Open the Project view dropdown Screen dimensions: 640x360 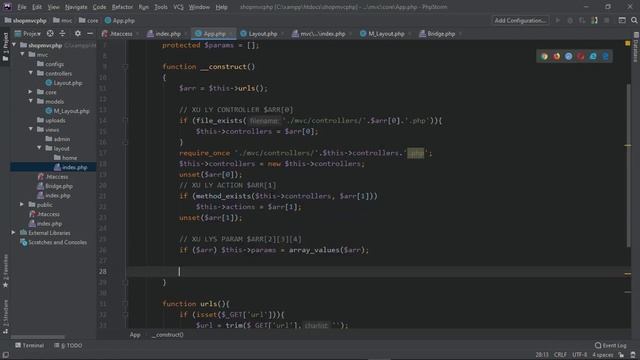(27, 33)
